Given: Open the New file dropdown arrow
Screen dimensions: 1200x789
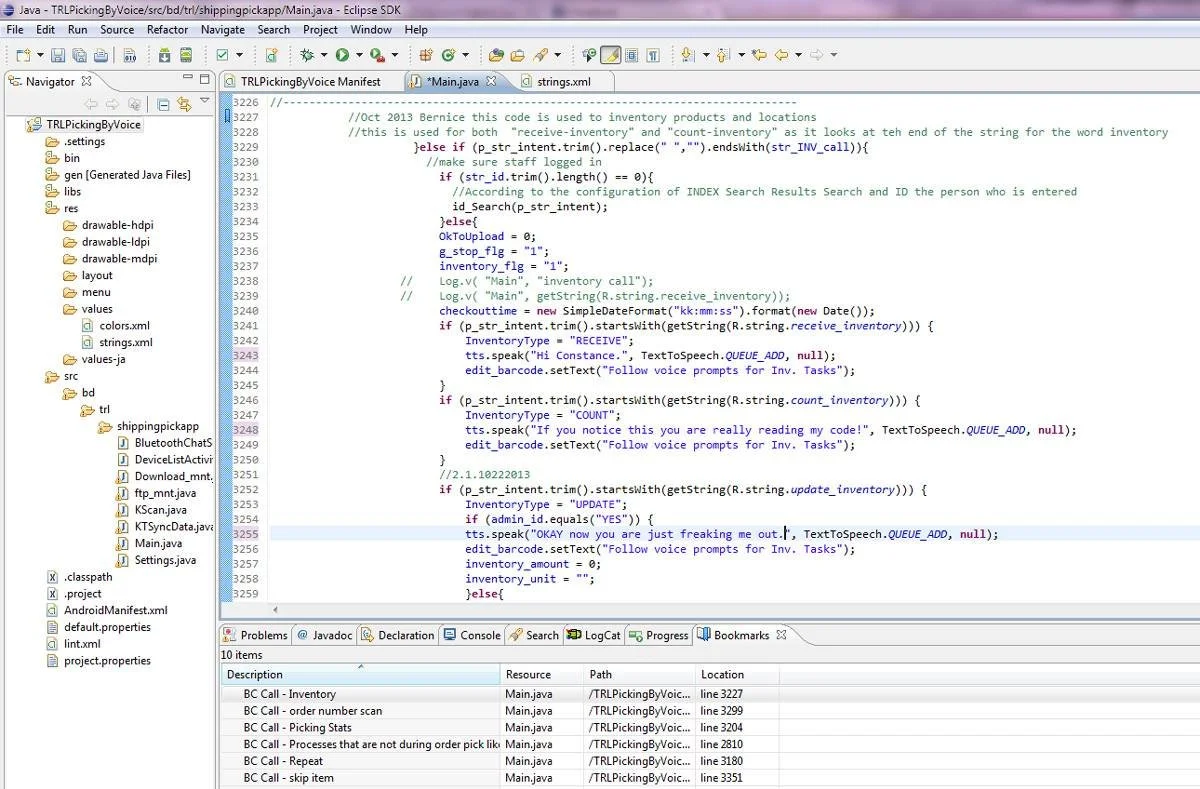Looking at the screenshot, I should pyautogui.click(x=39, y=56).
